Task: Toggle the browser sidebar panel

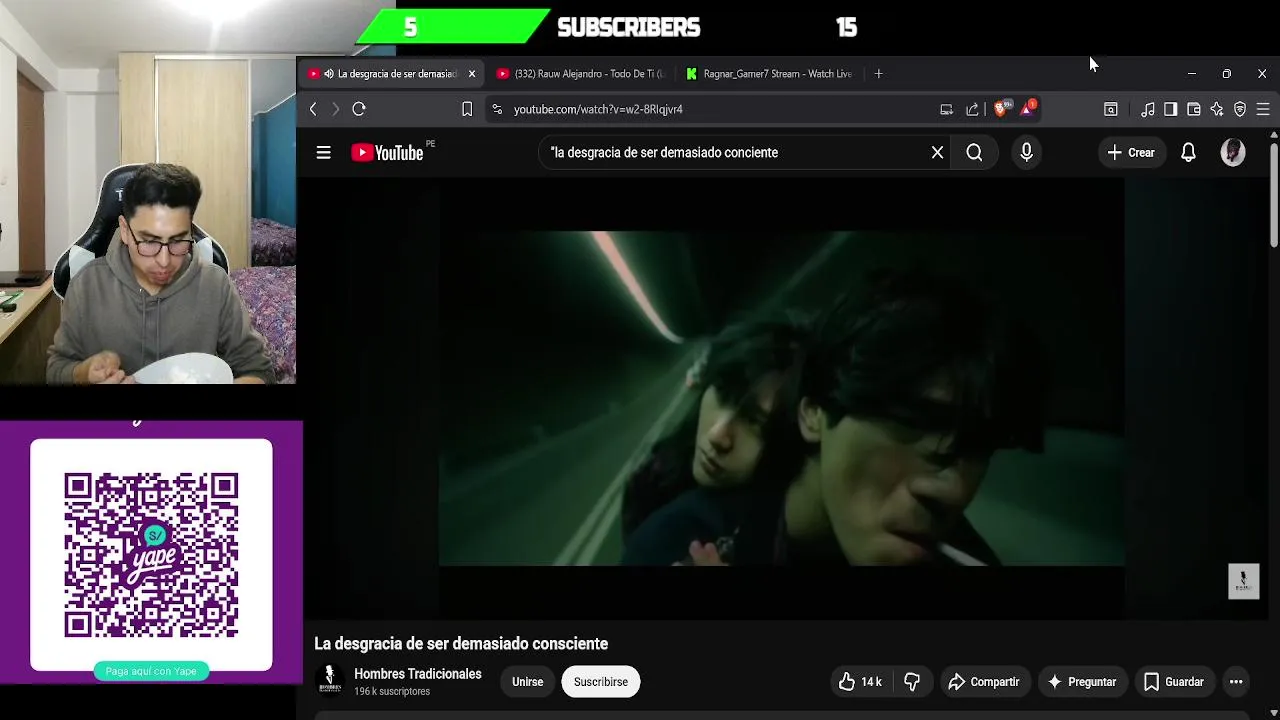Action: coord(1170,109)
